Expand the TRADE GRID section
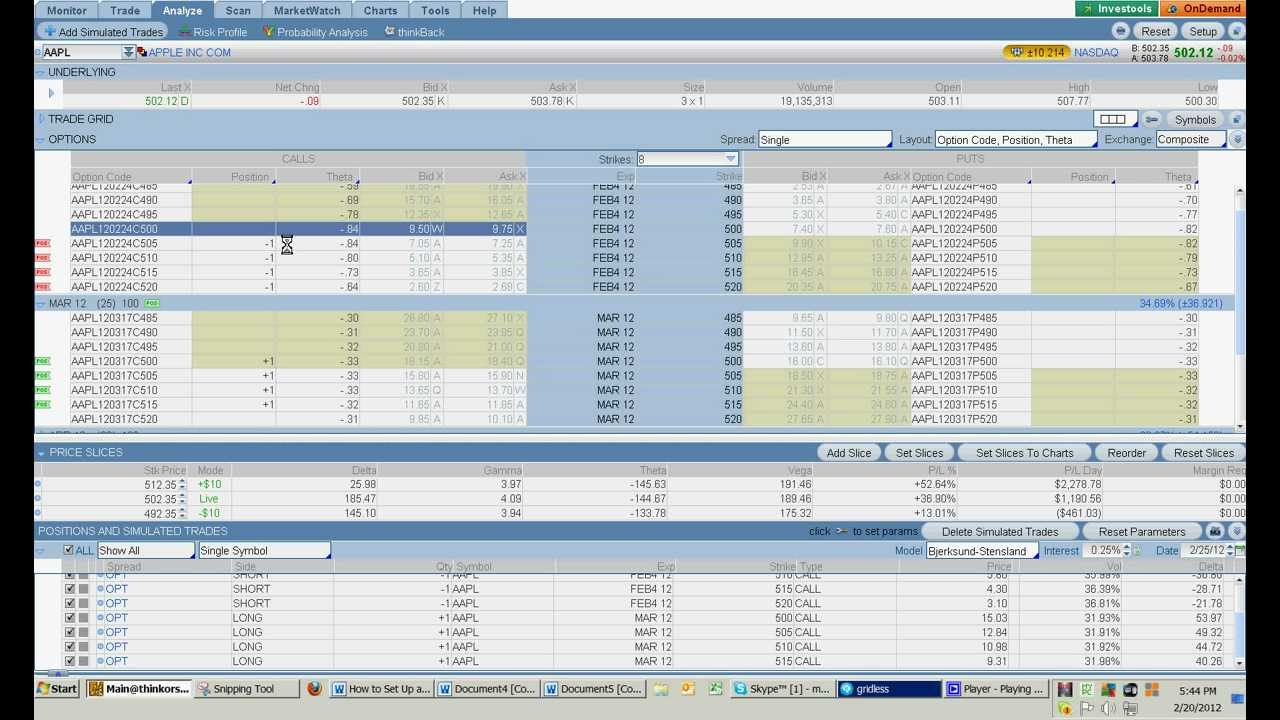 (x=41, y=119)
